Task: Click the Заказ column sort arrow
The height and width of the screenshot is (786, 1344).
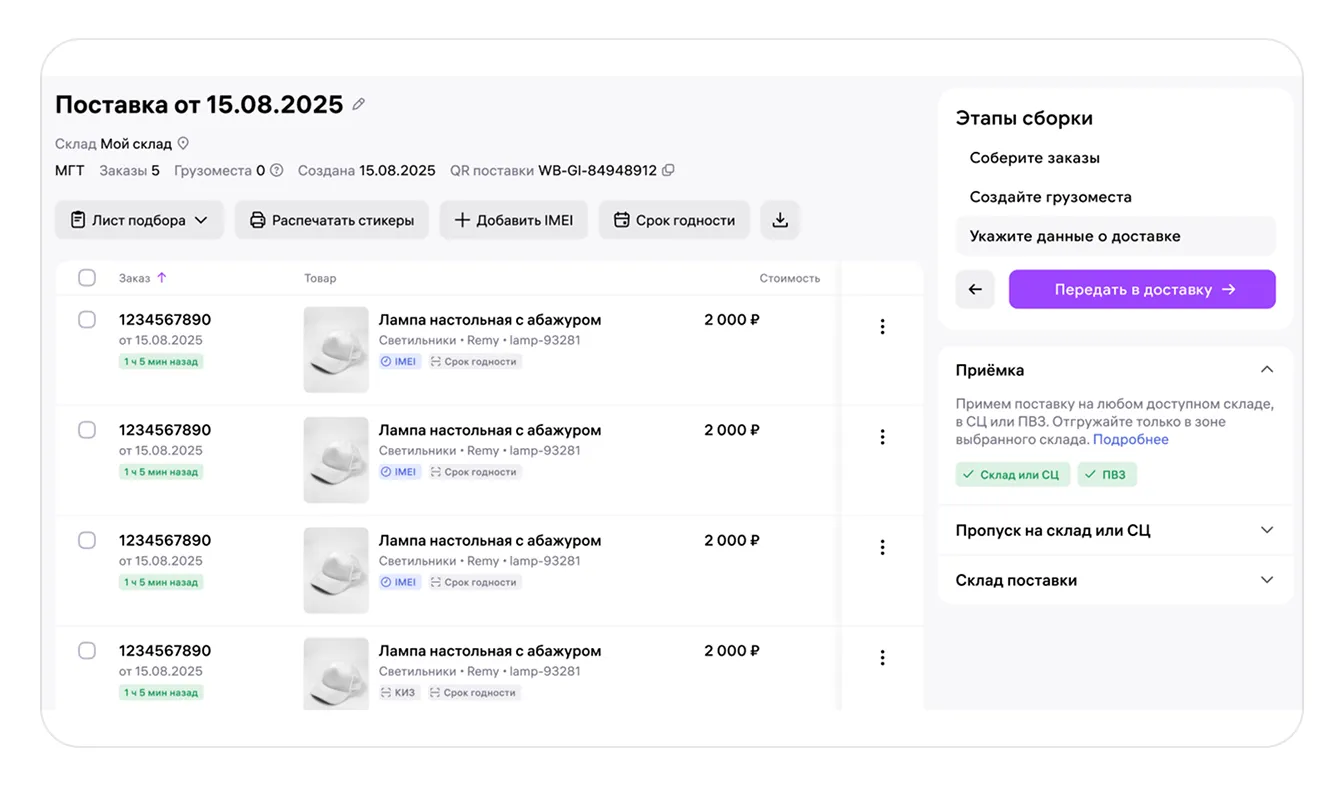Action: (x=162, y=278)
